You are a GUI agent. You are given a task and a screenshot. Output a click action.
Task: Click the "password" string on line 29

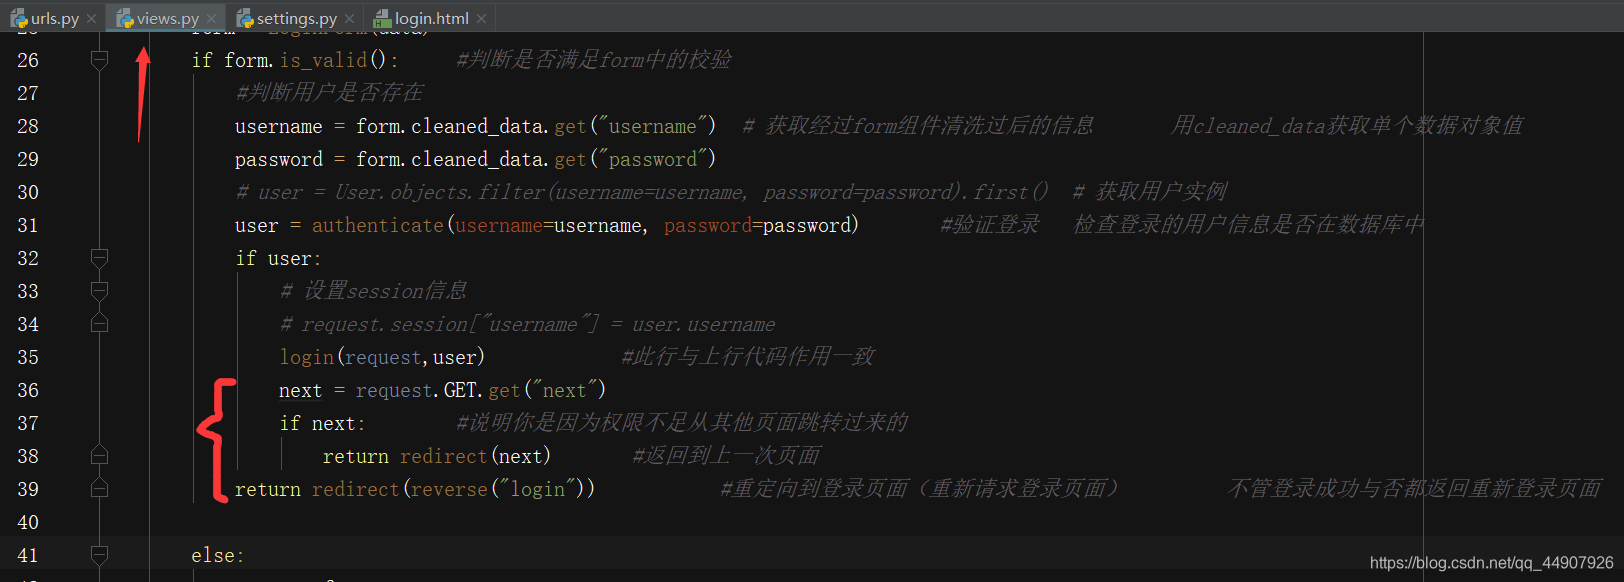(652, 159)
